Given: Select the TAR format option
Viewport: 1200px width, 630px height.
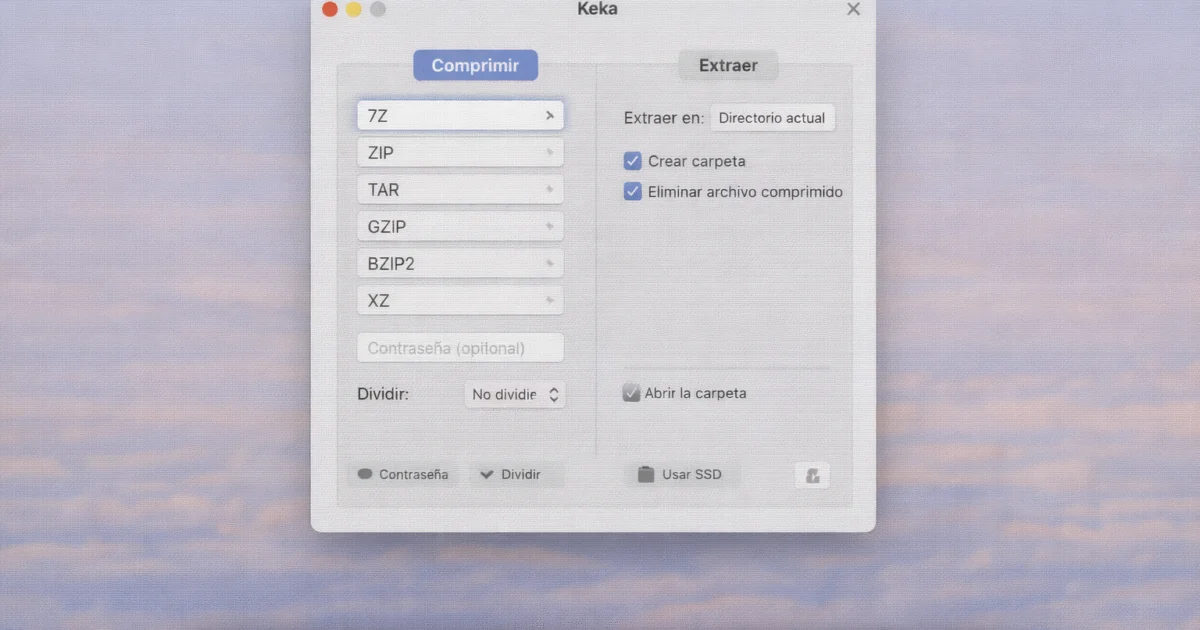Looking at the screenshot, I should click(460, 190).
